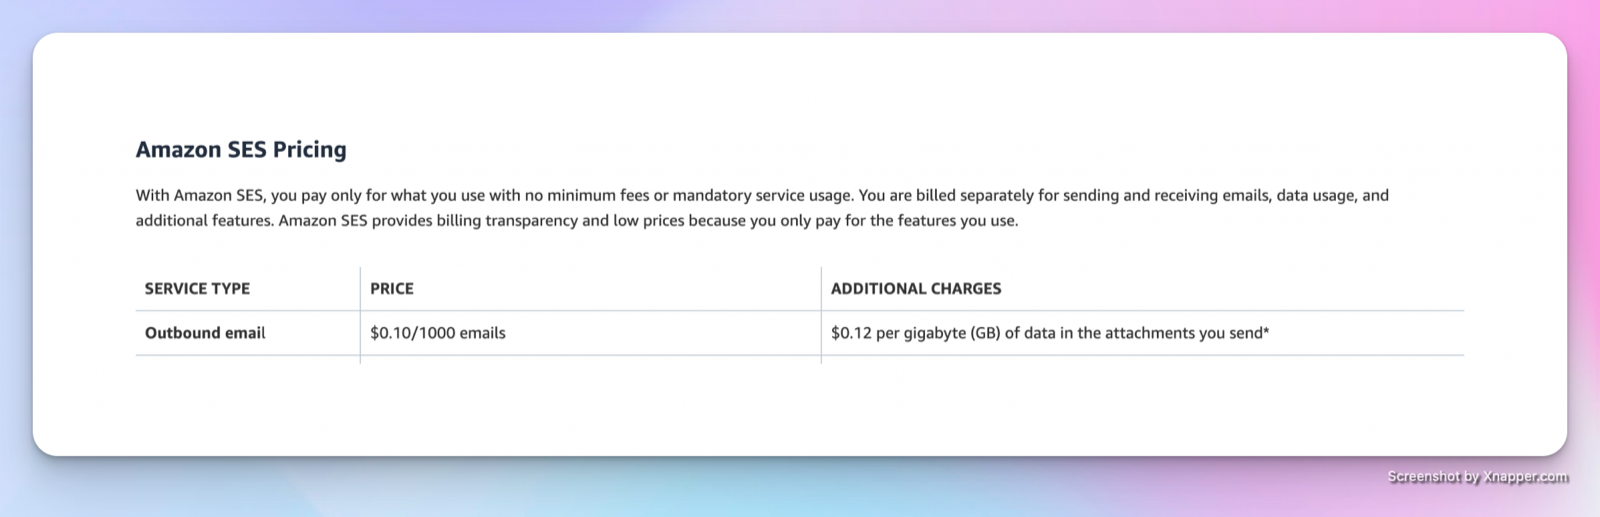Screen dimensions: 1600x517
Task: Select the "Outbound email" row label
Action: 205,333
